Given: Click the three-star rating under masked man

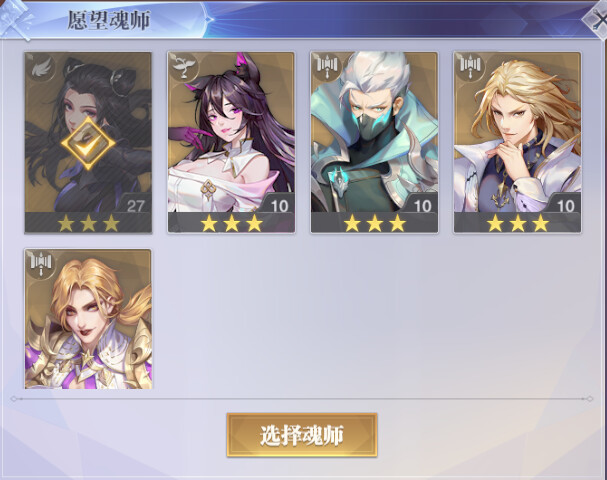Looking at the screenshot, I should coord(375,223).
